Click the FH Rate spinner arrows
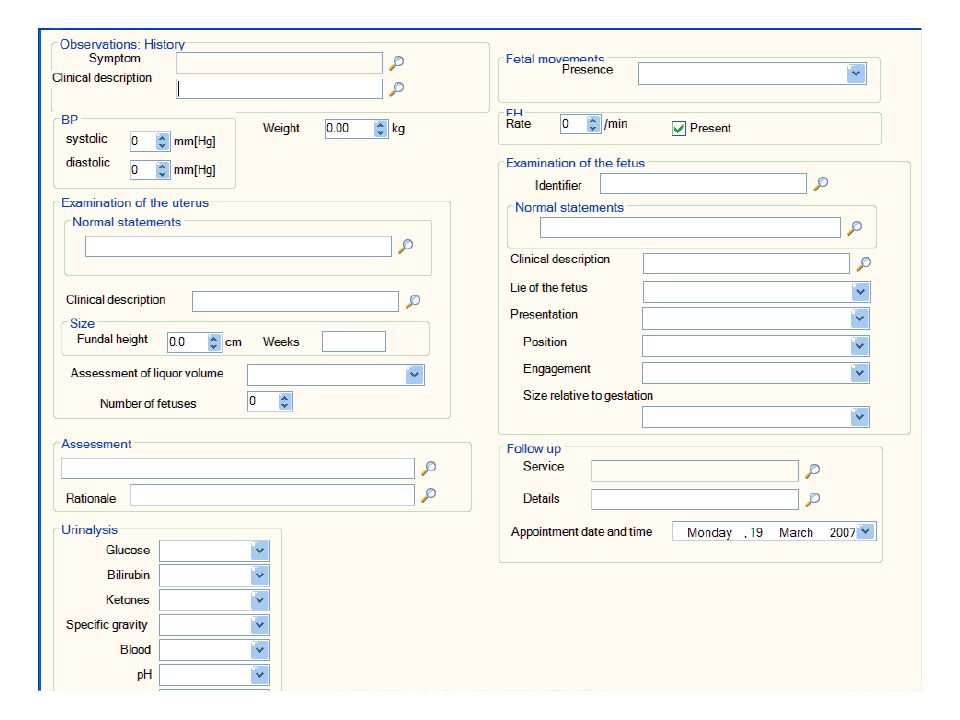This screenshot has height=720, width=960. pyautogui.click(x=593, y=124)
